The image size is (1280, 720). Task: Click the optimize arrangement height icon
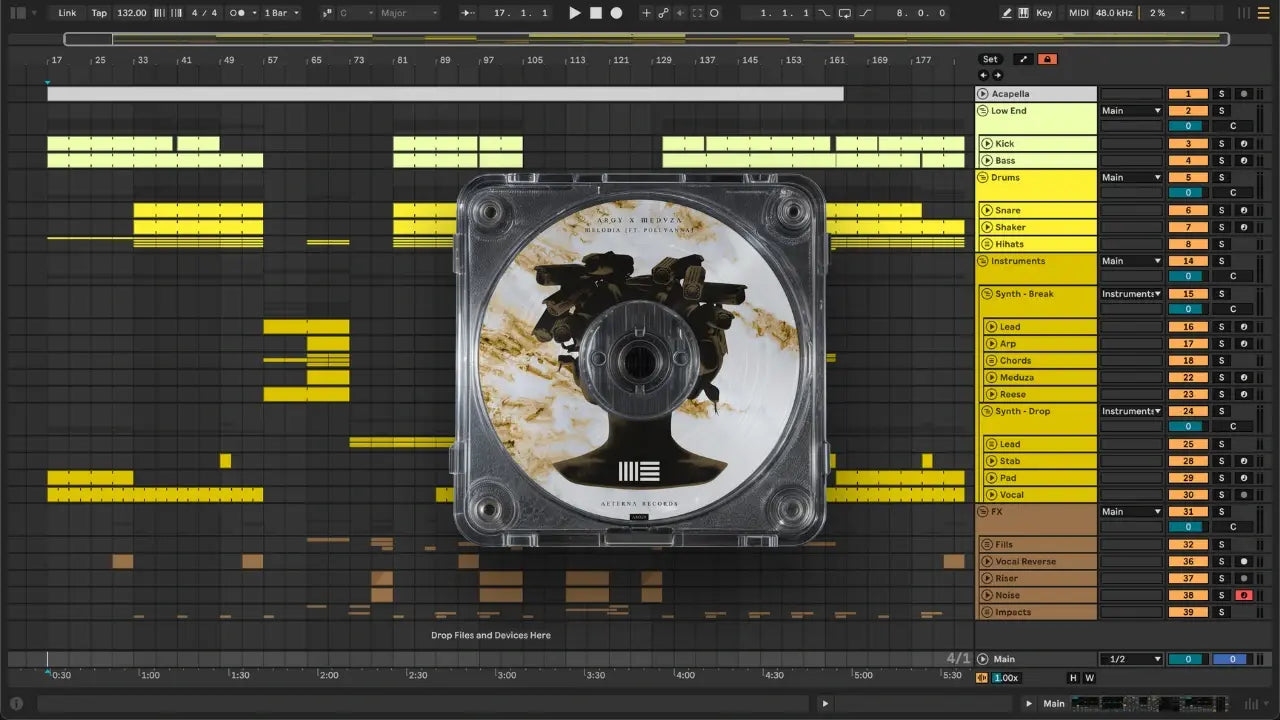click(1023, 59)
